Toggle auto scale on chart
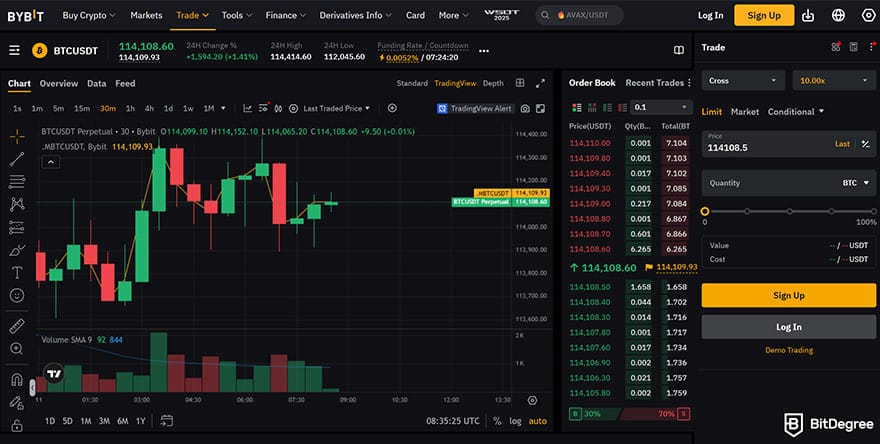 click(538, 421)
